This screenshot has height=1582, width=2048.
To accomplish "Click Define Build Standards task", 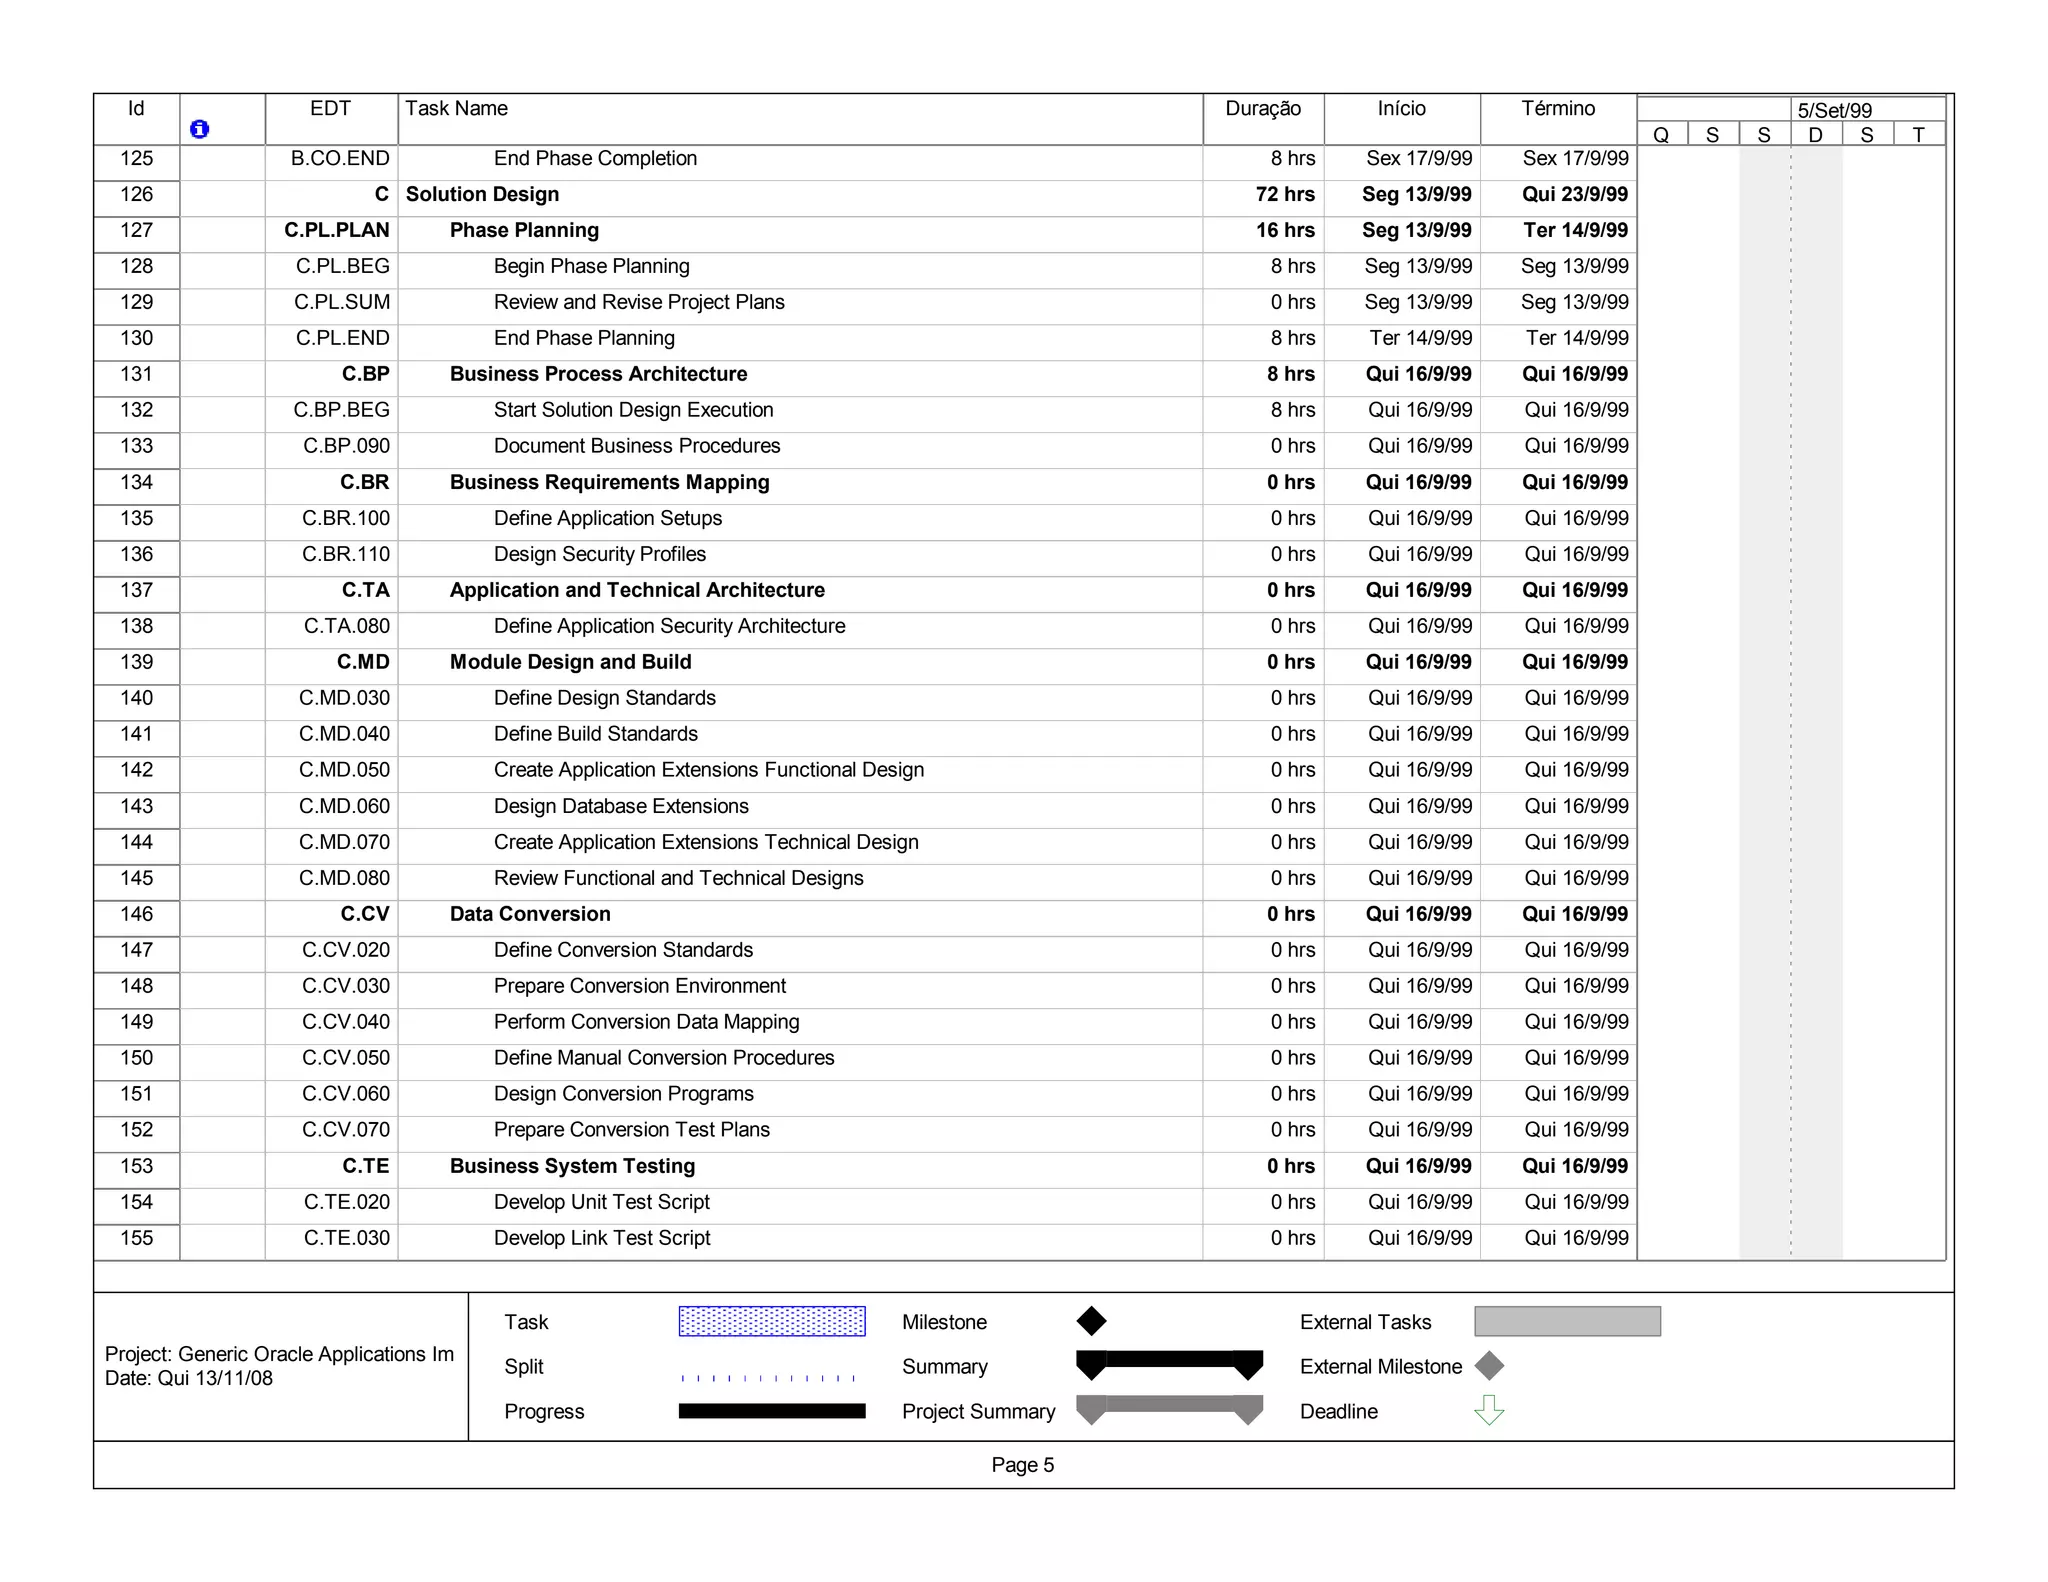I will (595, 734).
